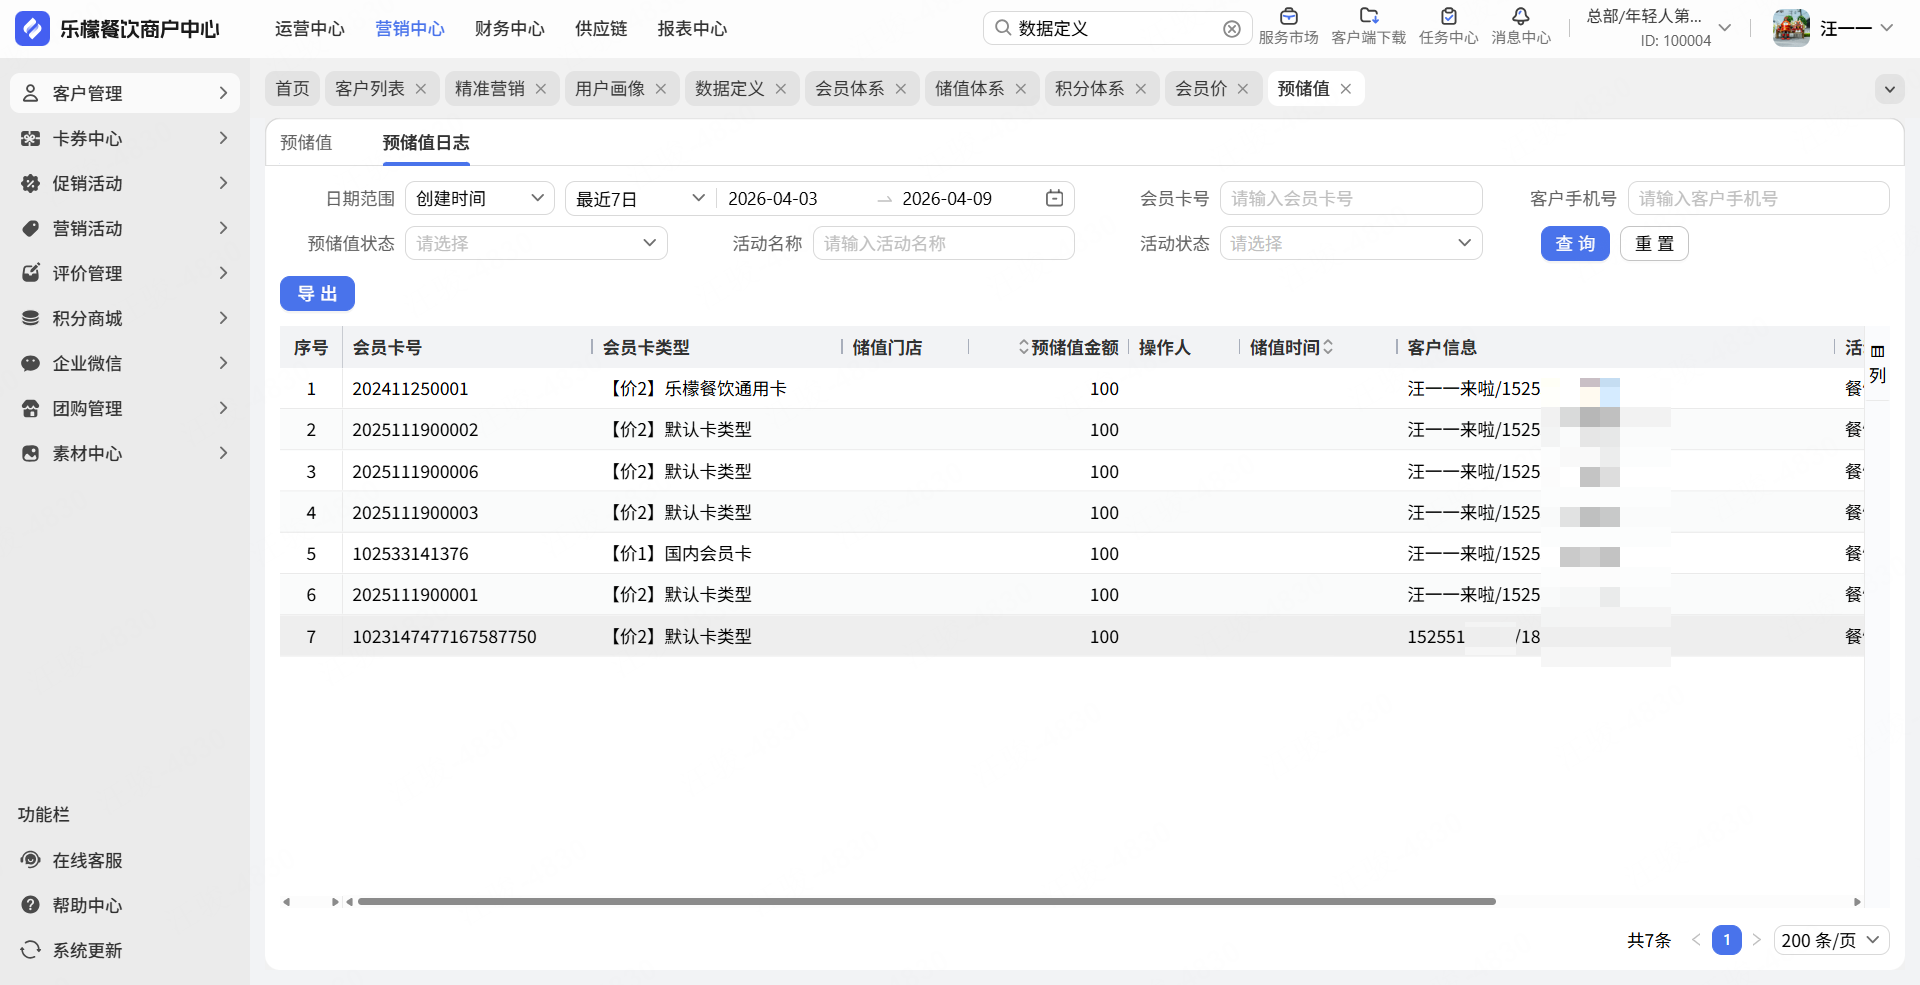Open 财务中心 in the top menu
Viewport: 1920px width, 985px height.
509,29
